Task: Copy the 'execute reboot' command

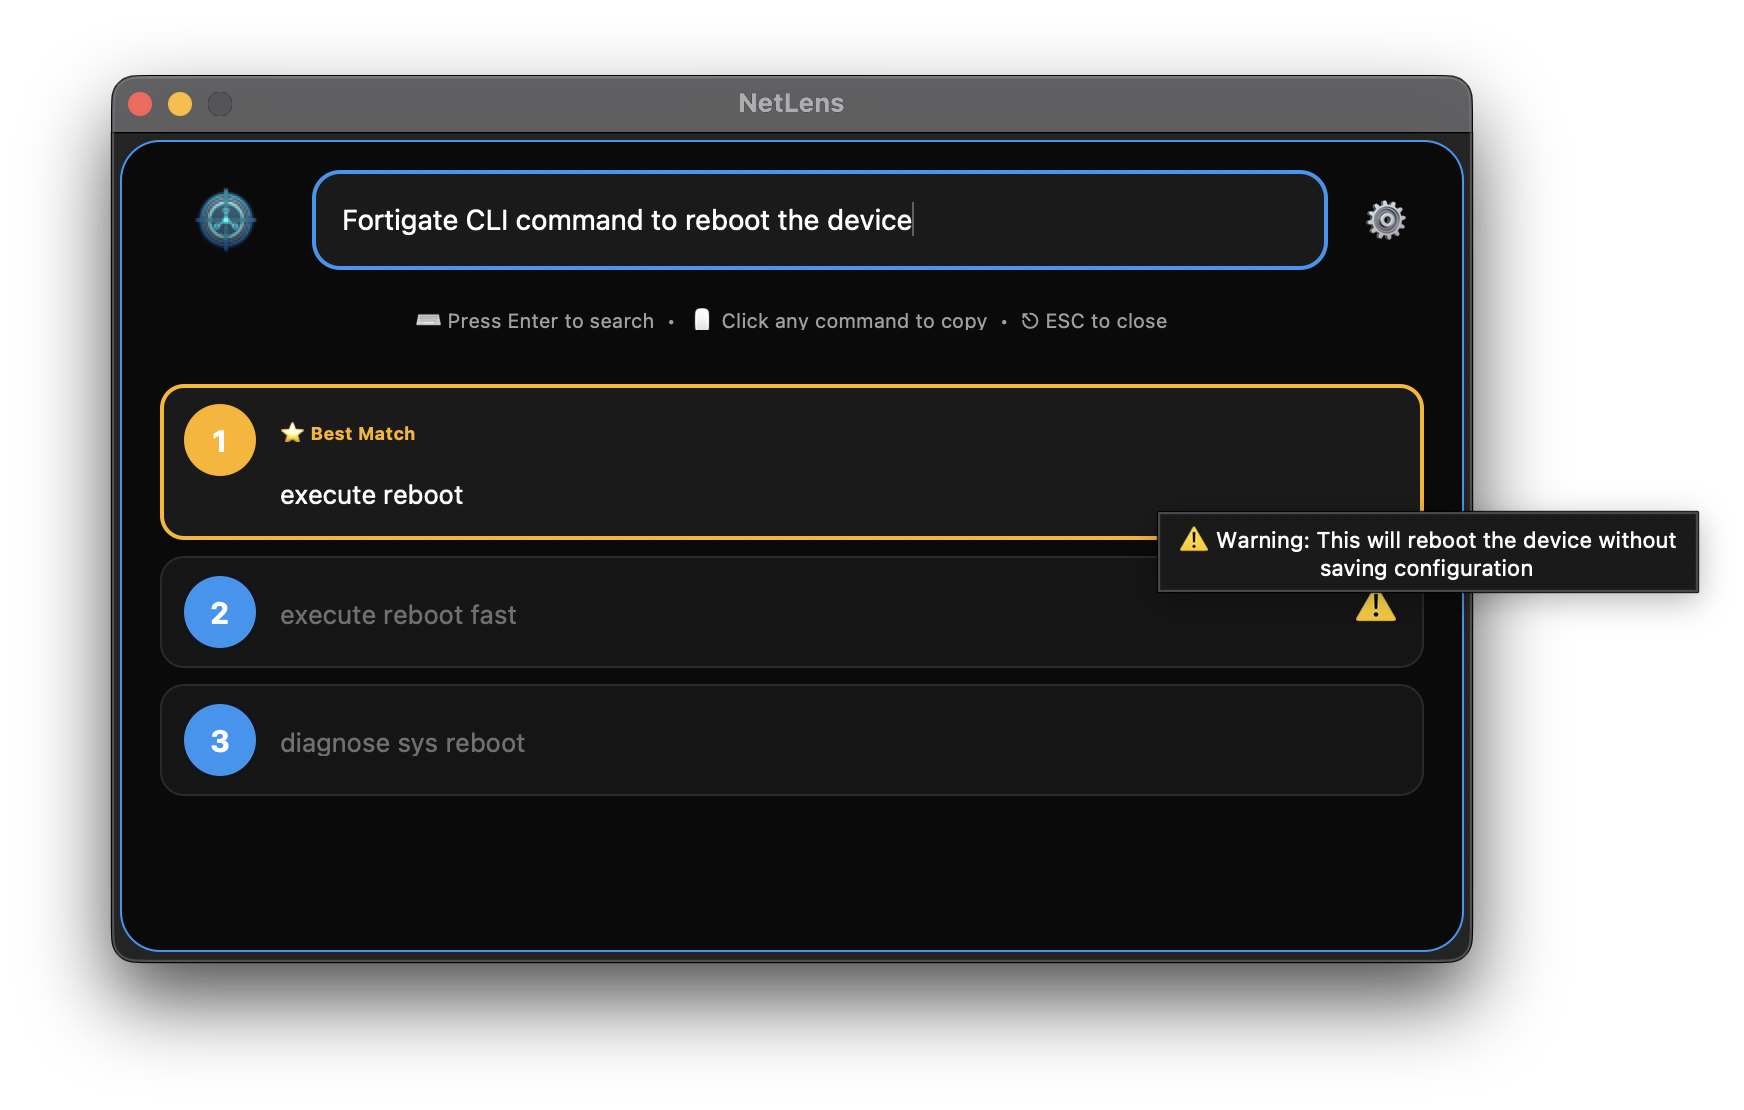Action: (x=372, y=494)
